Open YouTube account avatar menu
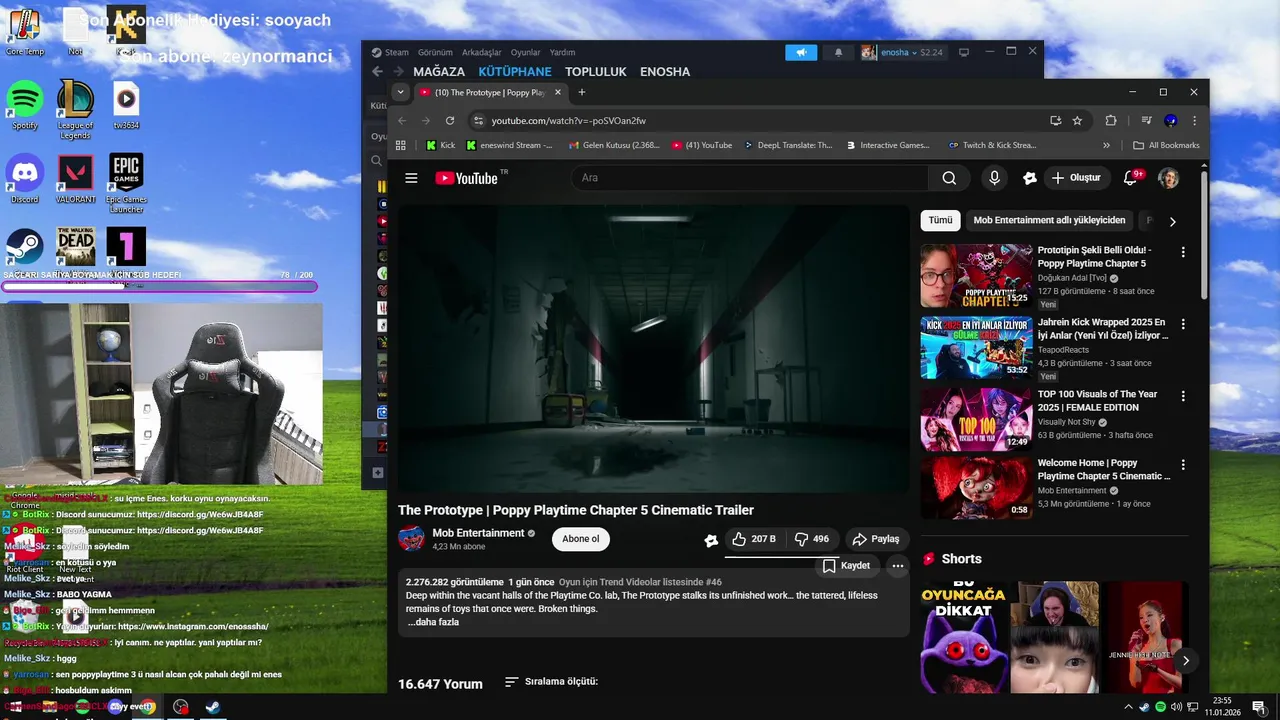 pos(1168,178)
